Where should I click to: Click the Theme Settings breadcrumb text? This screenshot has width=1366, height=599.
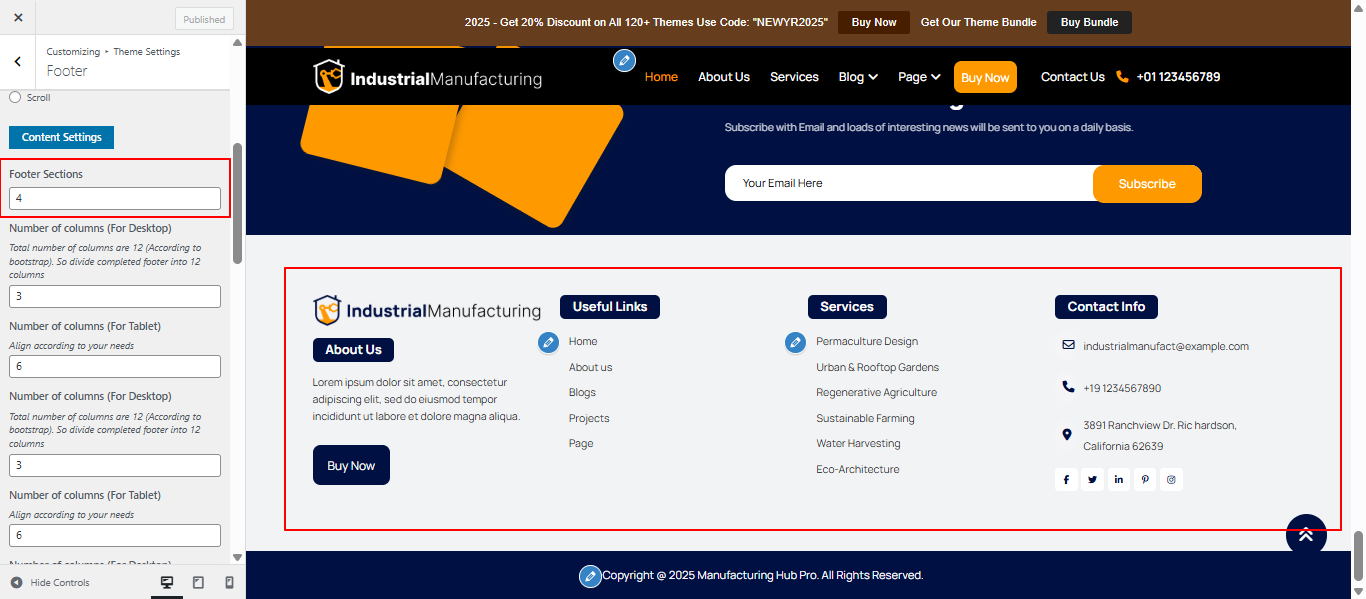(x=147, y=52)
